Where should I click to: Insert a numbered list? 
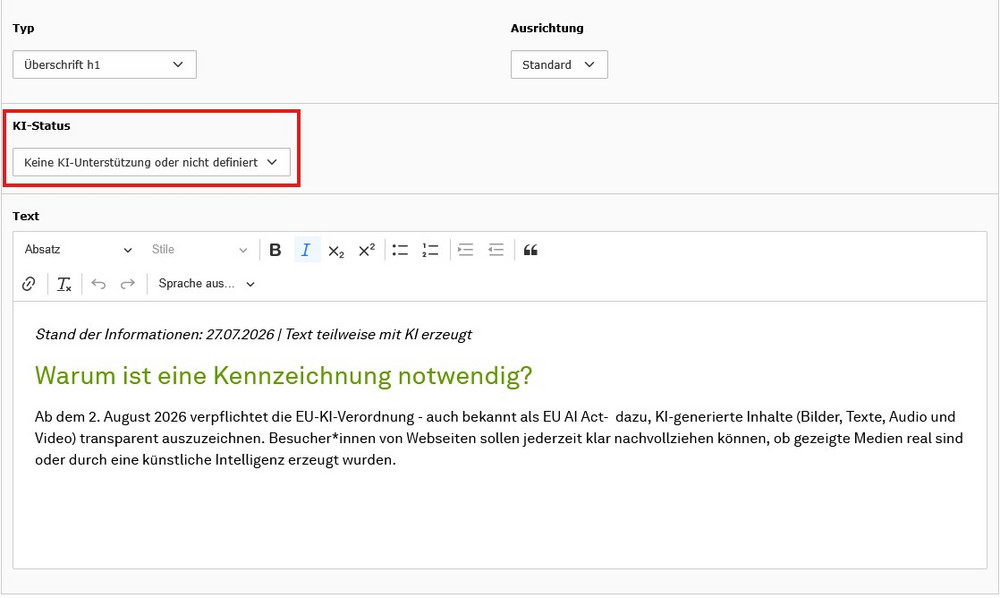pos(430,250)
